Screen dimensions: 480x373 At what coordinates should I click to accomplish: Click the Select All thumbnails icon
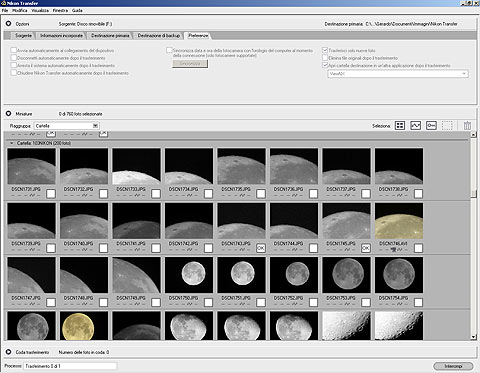point(400,126)
